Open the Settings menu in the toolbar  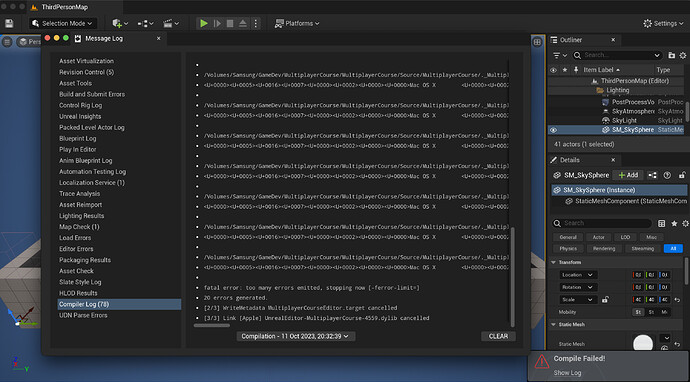tap(664, 23)
